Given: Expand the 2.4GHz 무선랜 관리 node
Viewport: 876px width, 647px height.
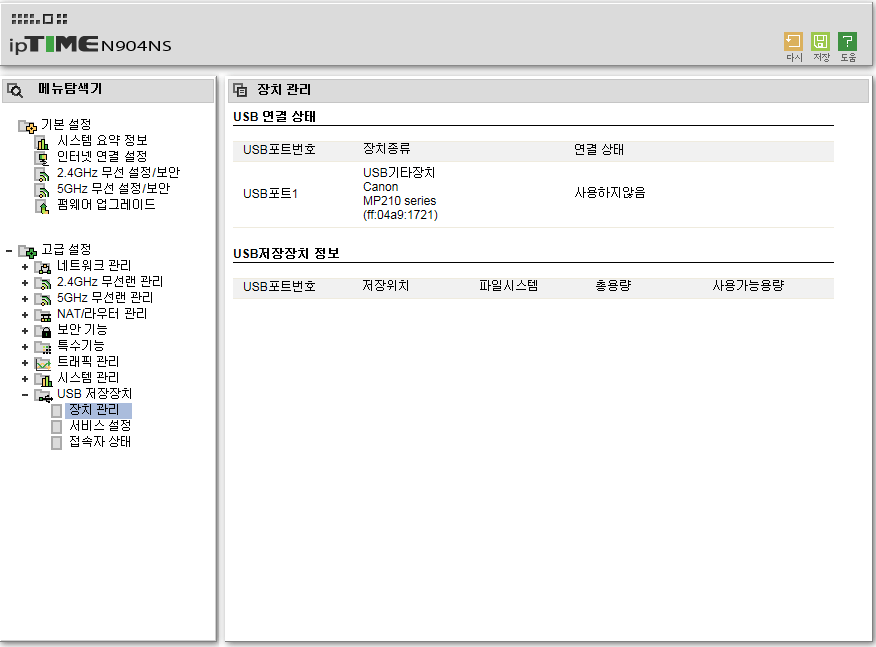Looking at the screenshot, I should pos(25,283).
